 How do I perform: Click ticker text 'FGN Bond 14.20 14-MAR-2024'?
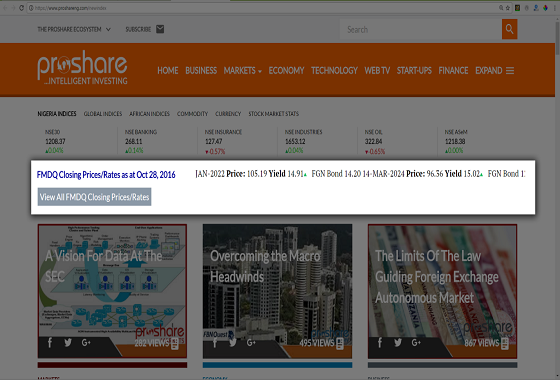[358, 174]
